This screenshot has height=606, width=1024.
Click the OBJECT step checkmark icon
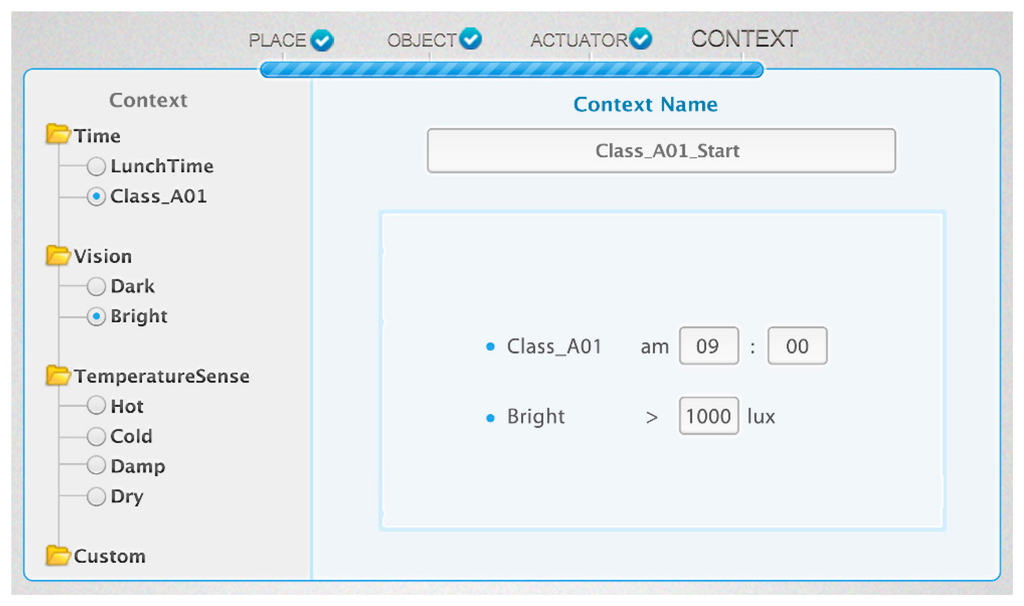pyautogui.click(x=470, y=39)
